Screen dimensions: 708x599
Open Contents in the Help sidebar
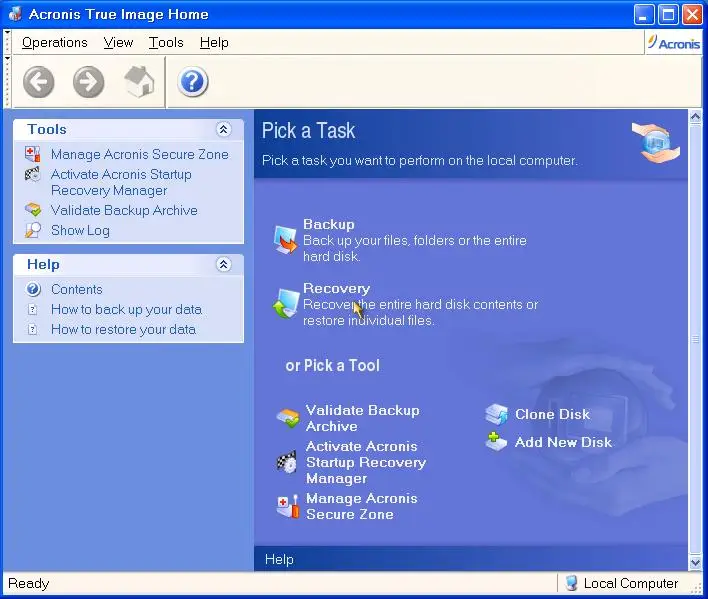[x=77, y=289]
